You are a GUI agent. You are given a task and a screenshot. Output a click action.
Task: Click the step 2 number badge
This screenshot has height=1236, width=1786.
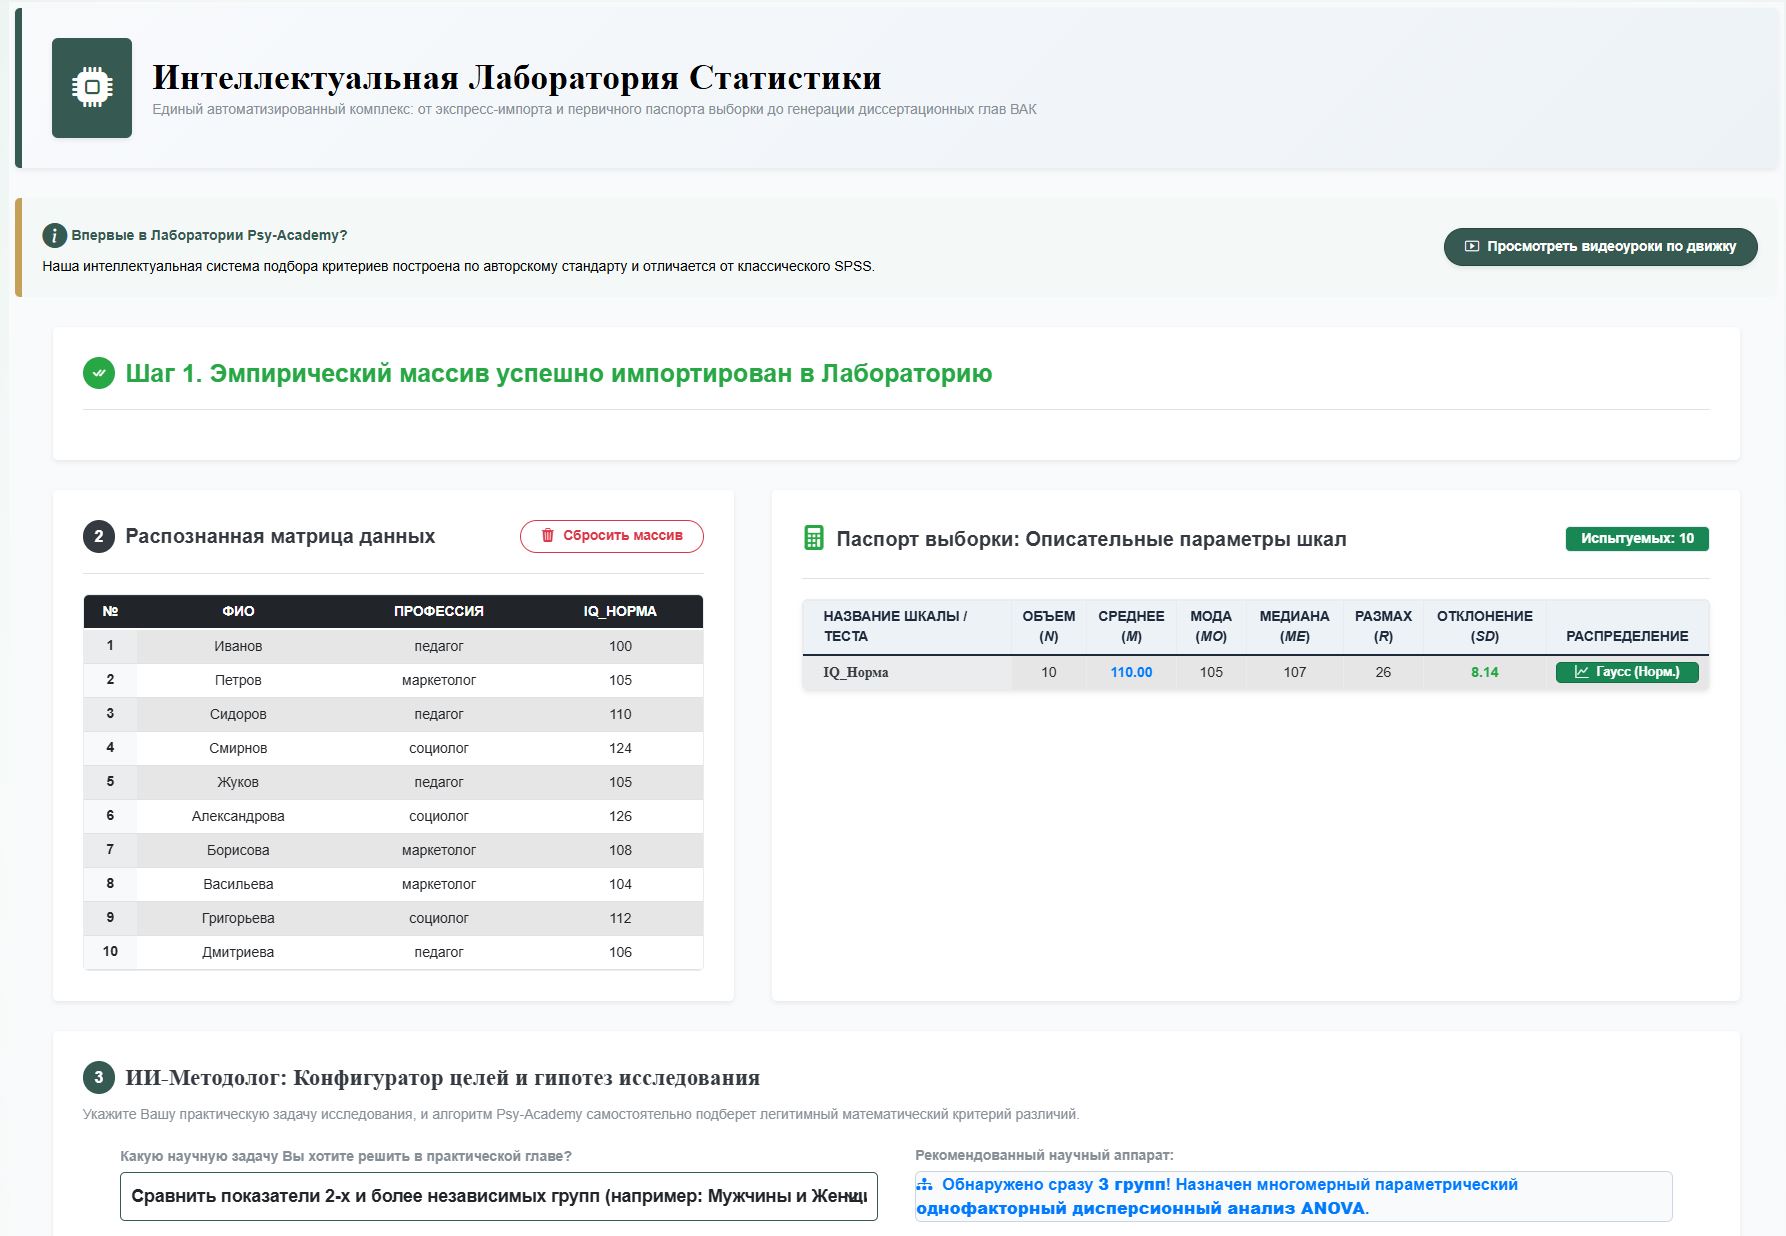pyautogui.click(x=99, y=536)
